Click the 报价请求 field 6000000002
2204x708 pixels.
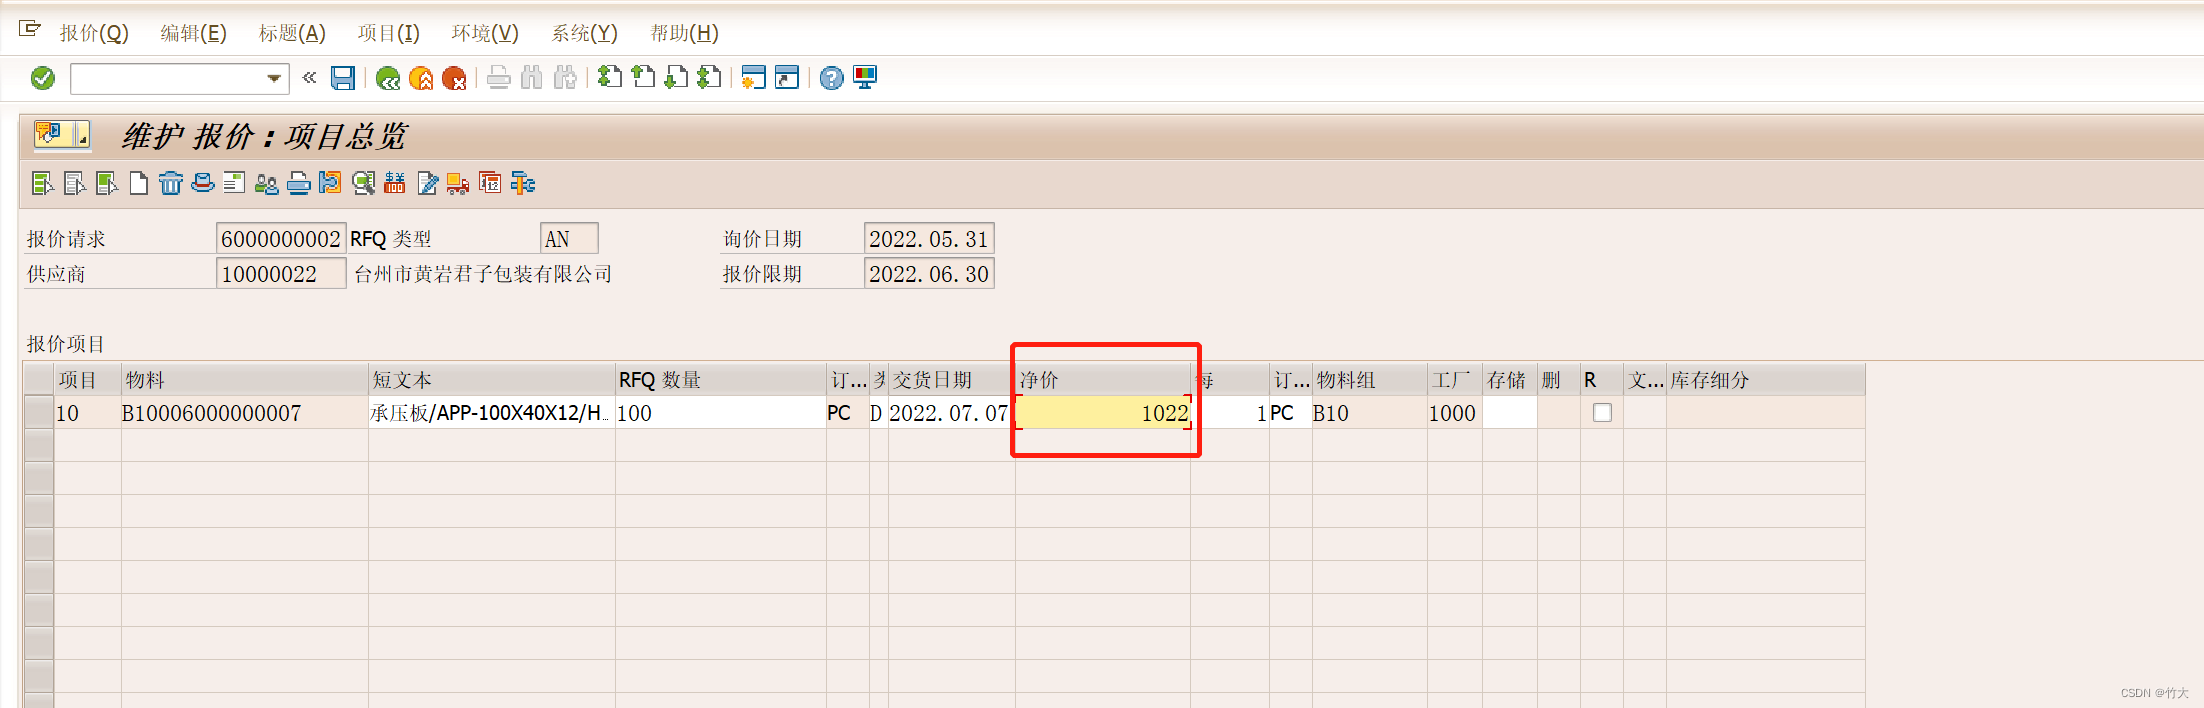281,239
